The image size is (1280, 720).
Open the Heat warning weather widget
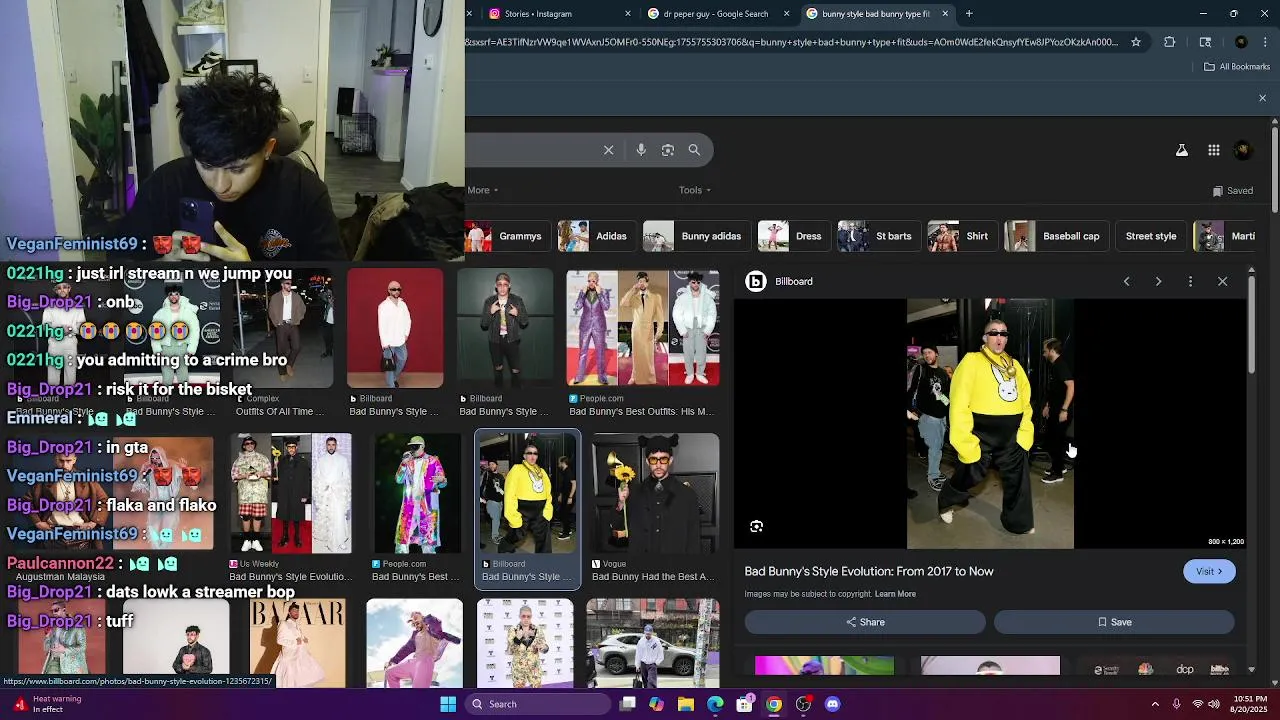45,704
